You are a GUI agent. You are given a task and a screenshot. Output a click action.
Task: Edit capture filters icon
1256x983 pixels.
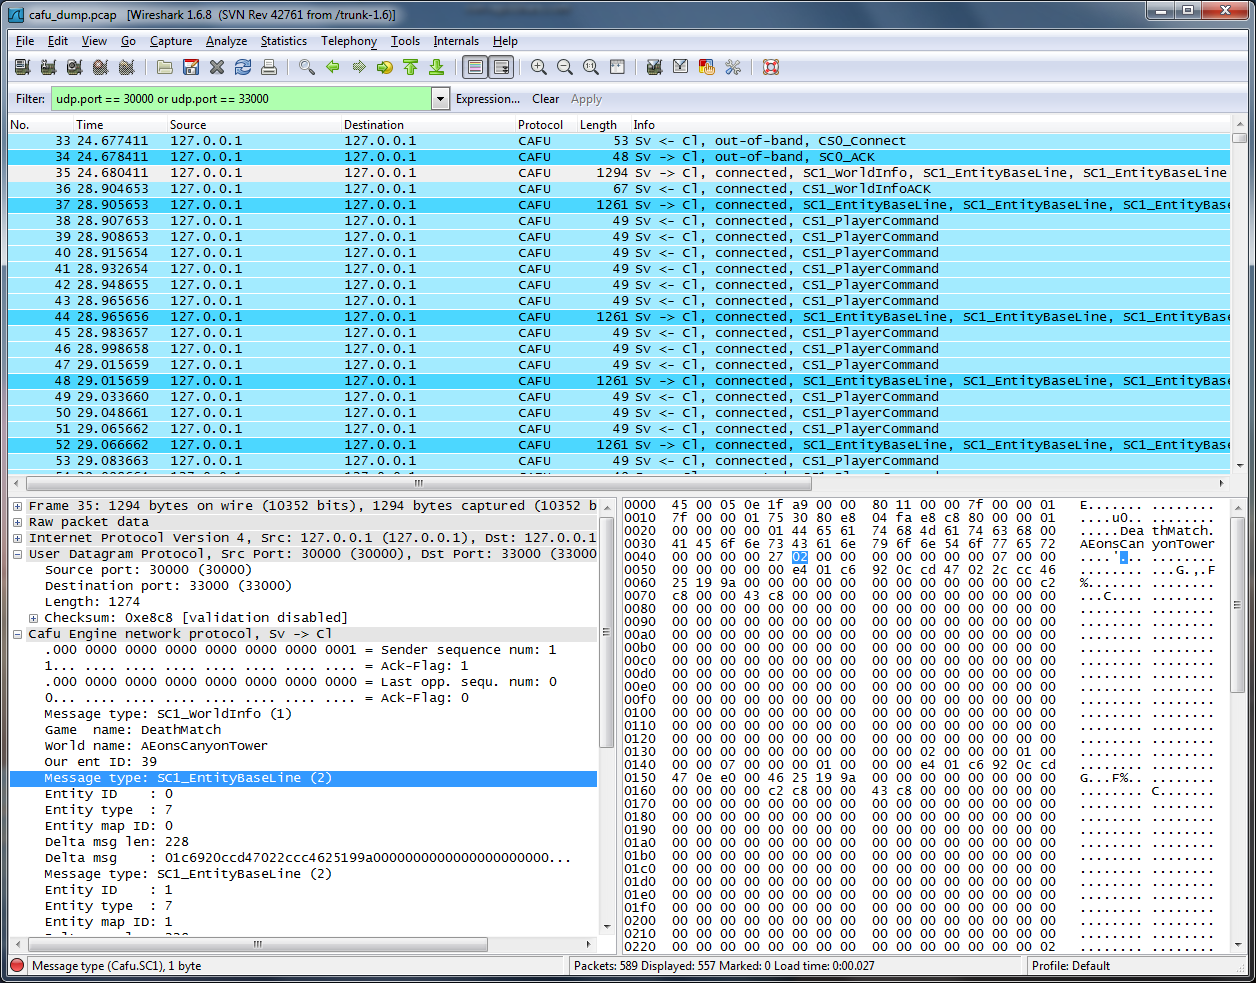pos(655,67)
